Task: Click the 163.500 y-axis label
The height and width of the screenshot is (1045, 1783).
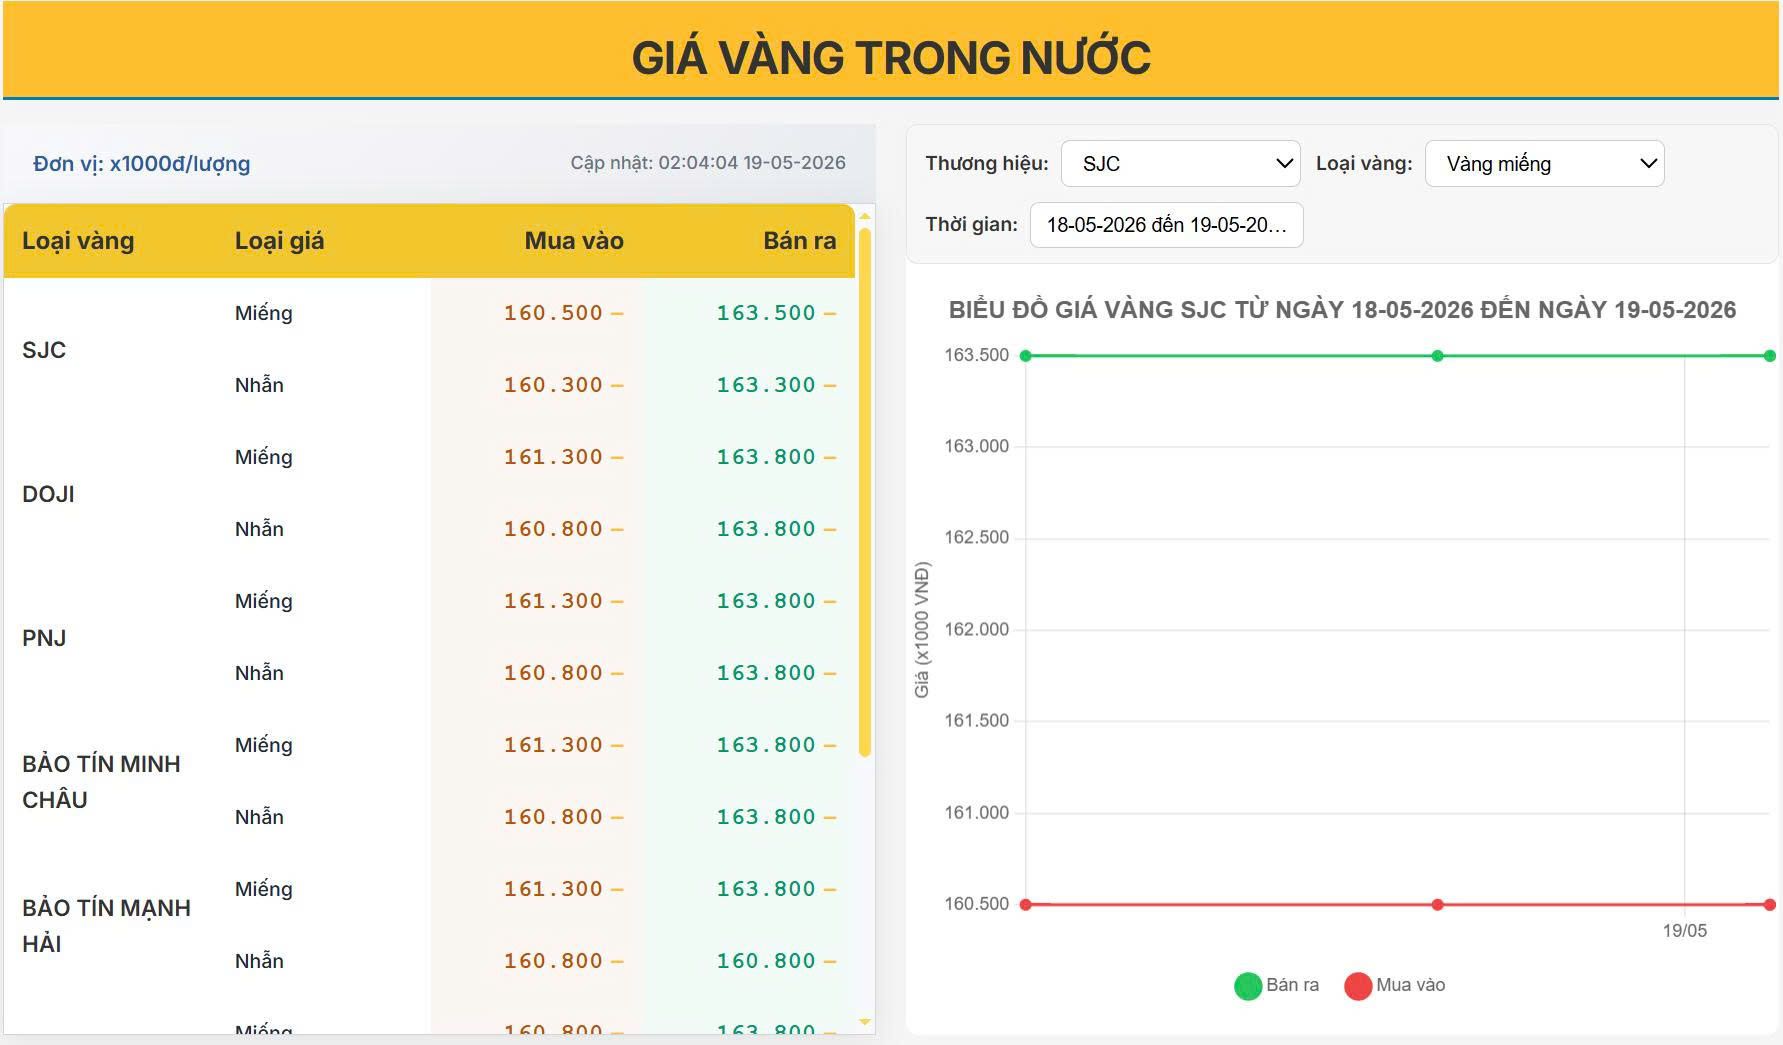Action: pos(977,355)
